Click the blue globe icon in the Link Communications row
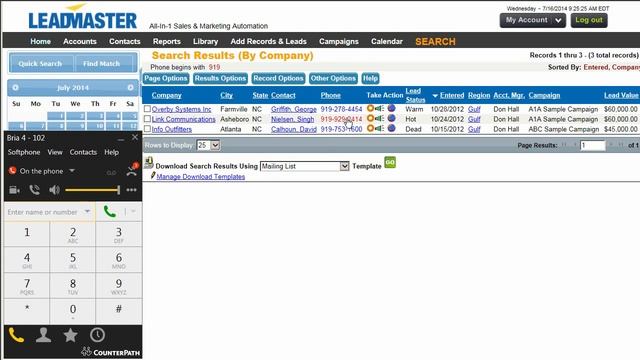Viewport: 640px width, 360px height. click(391, 118)
